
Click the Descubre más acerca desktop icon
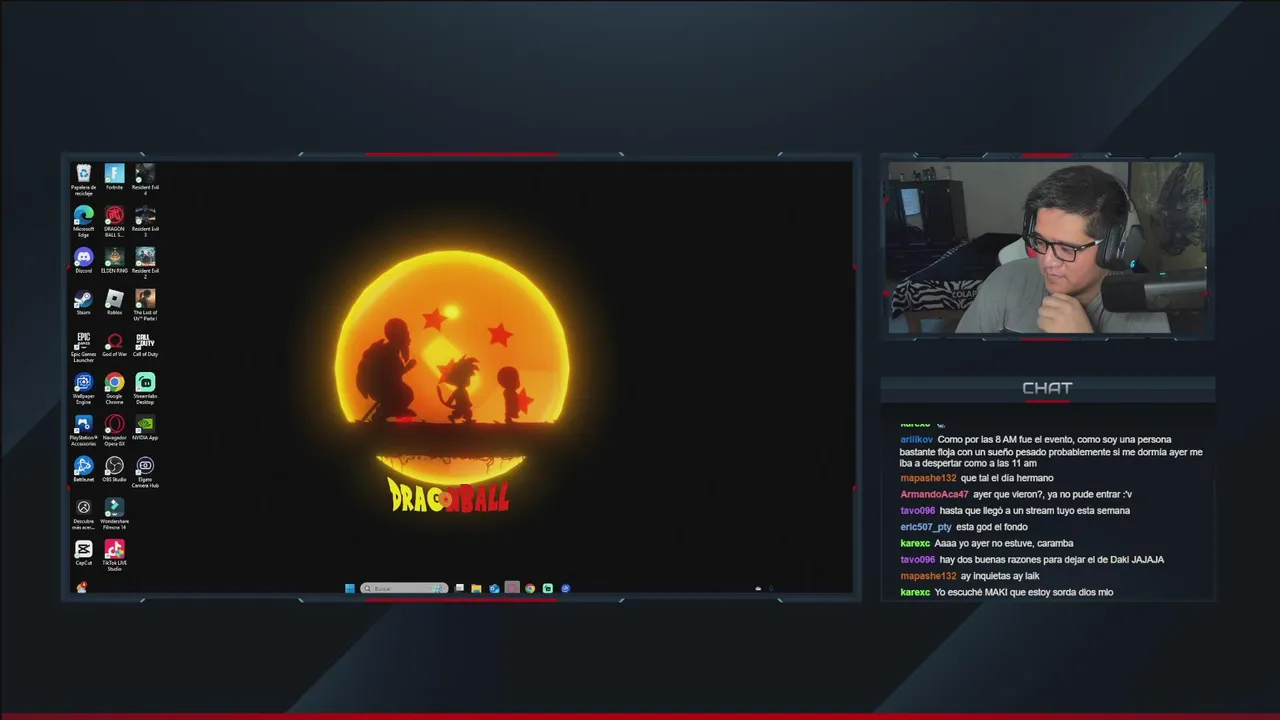(84, 514)
